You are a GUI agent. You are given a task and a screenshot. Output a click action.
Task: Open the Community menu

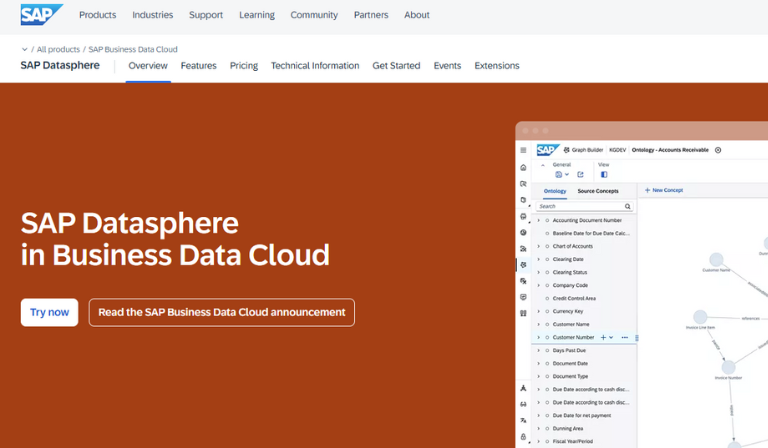point(314,15)
